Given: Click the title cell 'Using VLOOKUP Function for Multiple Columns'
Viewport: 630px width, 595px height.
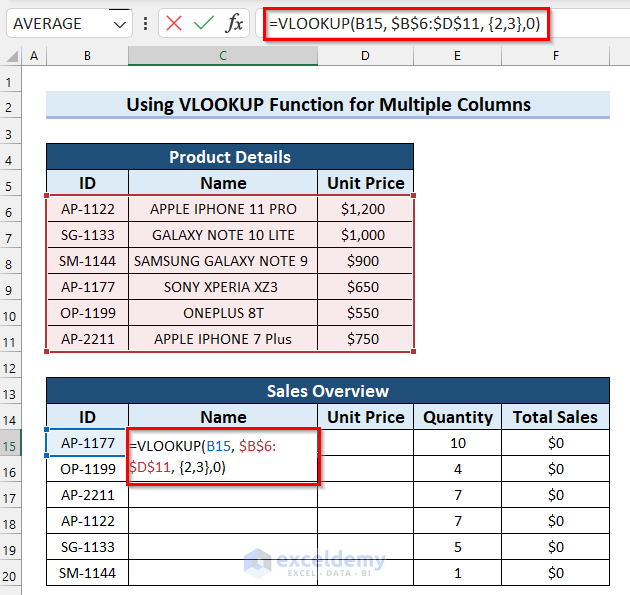Looking at the screenshot, I should click(328, 105).
